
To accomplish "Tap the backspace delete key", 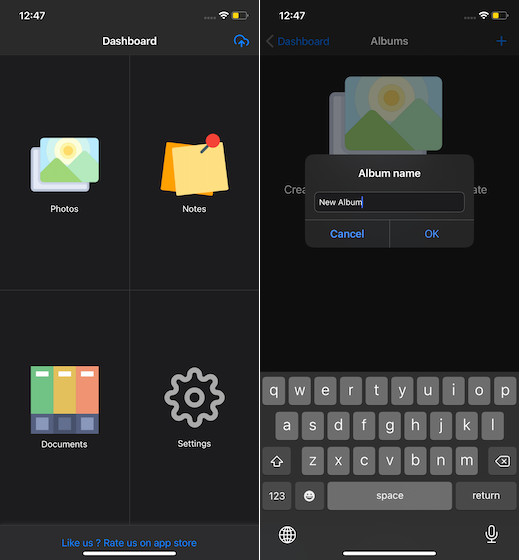I will [x=502, y=461].
